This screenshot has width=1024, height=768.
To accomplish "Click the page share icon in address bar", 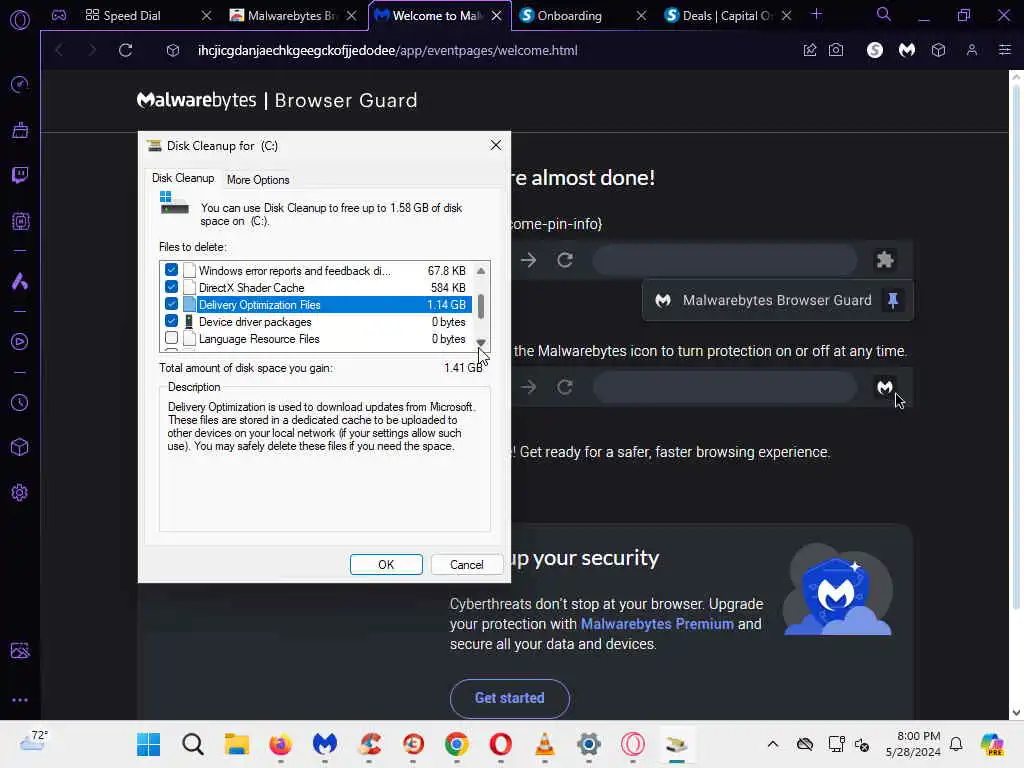I will 810,50.
